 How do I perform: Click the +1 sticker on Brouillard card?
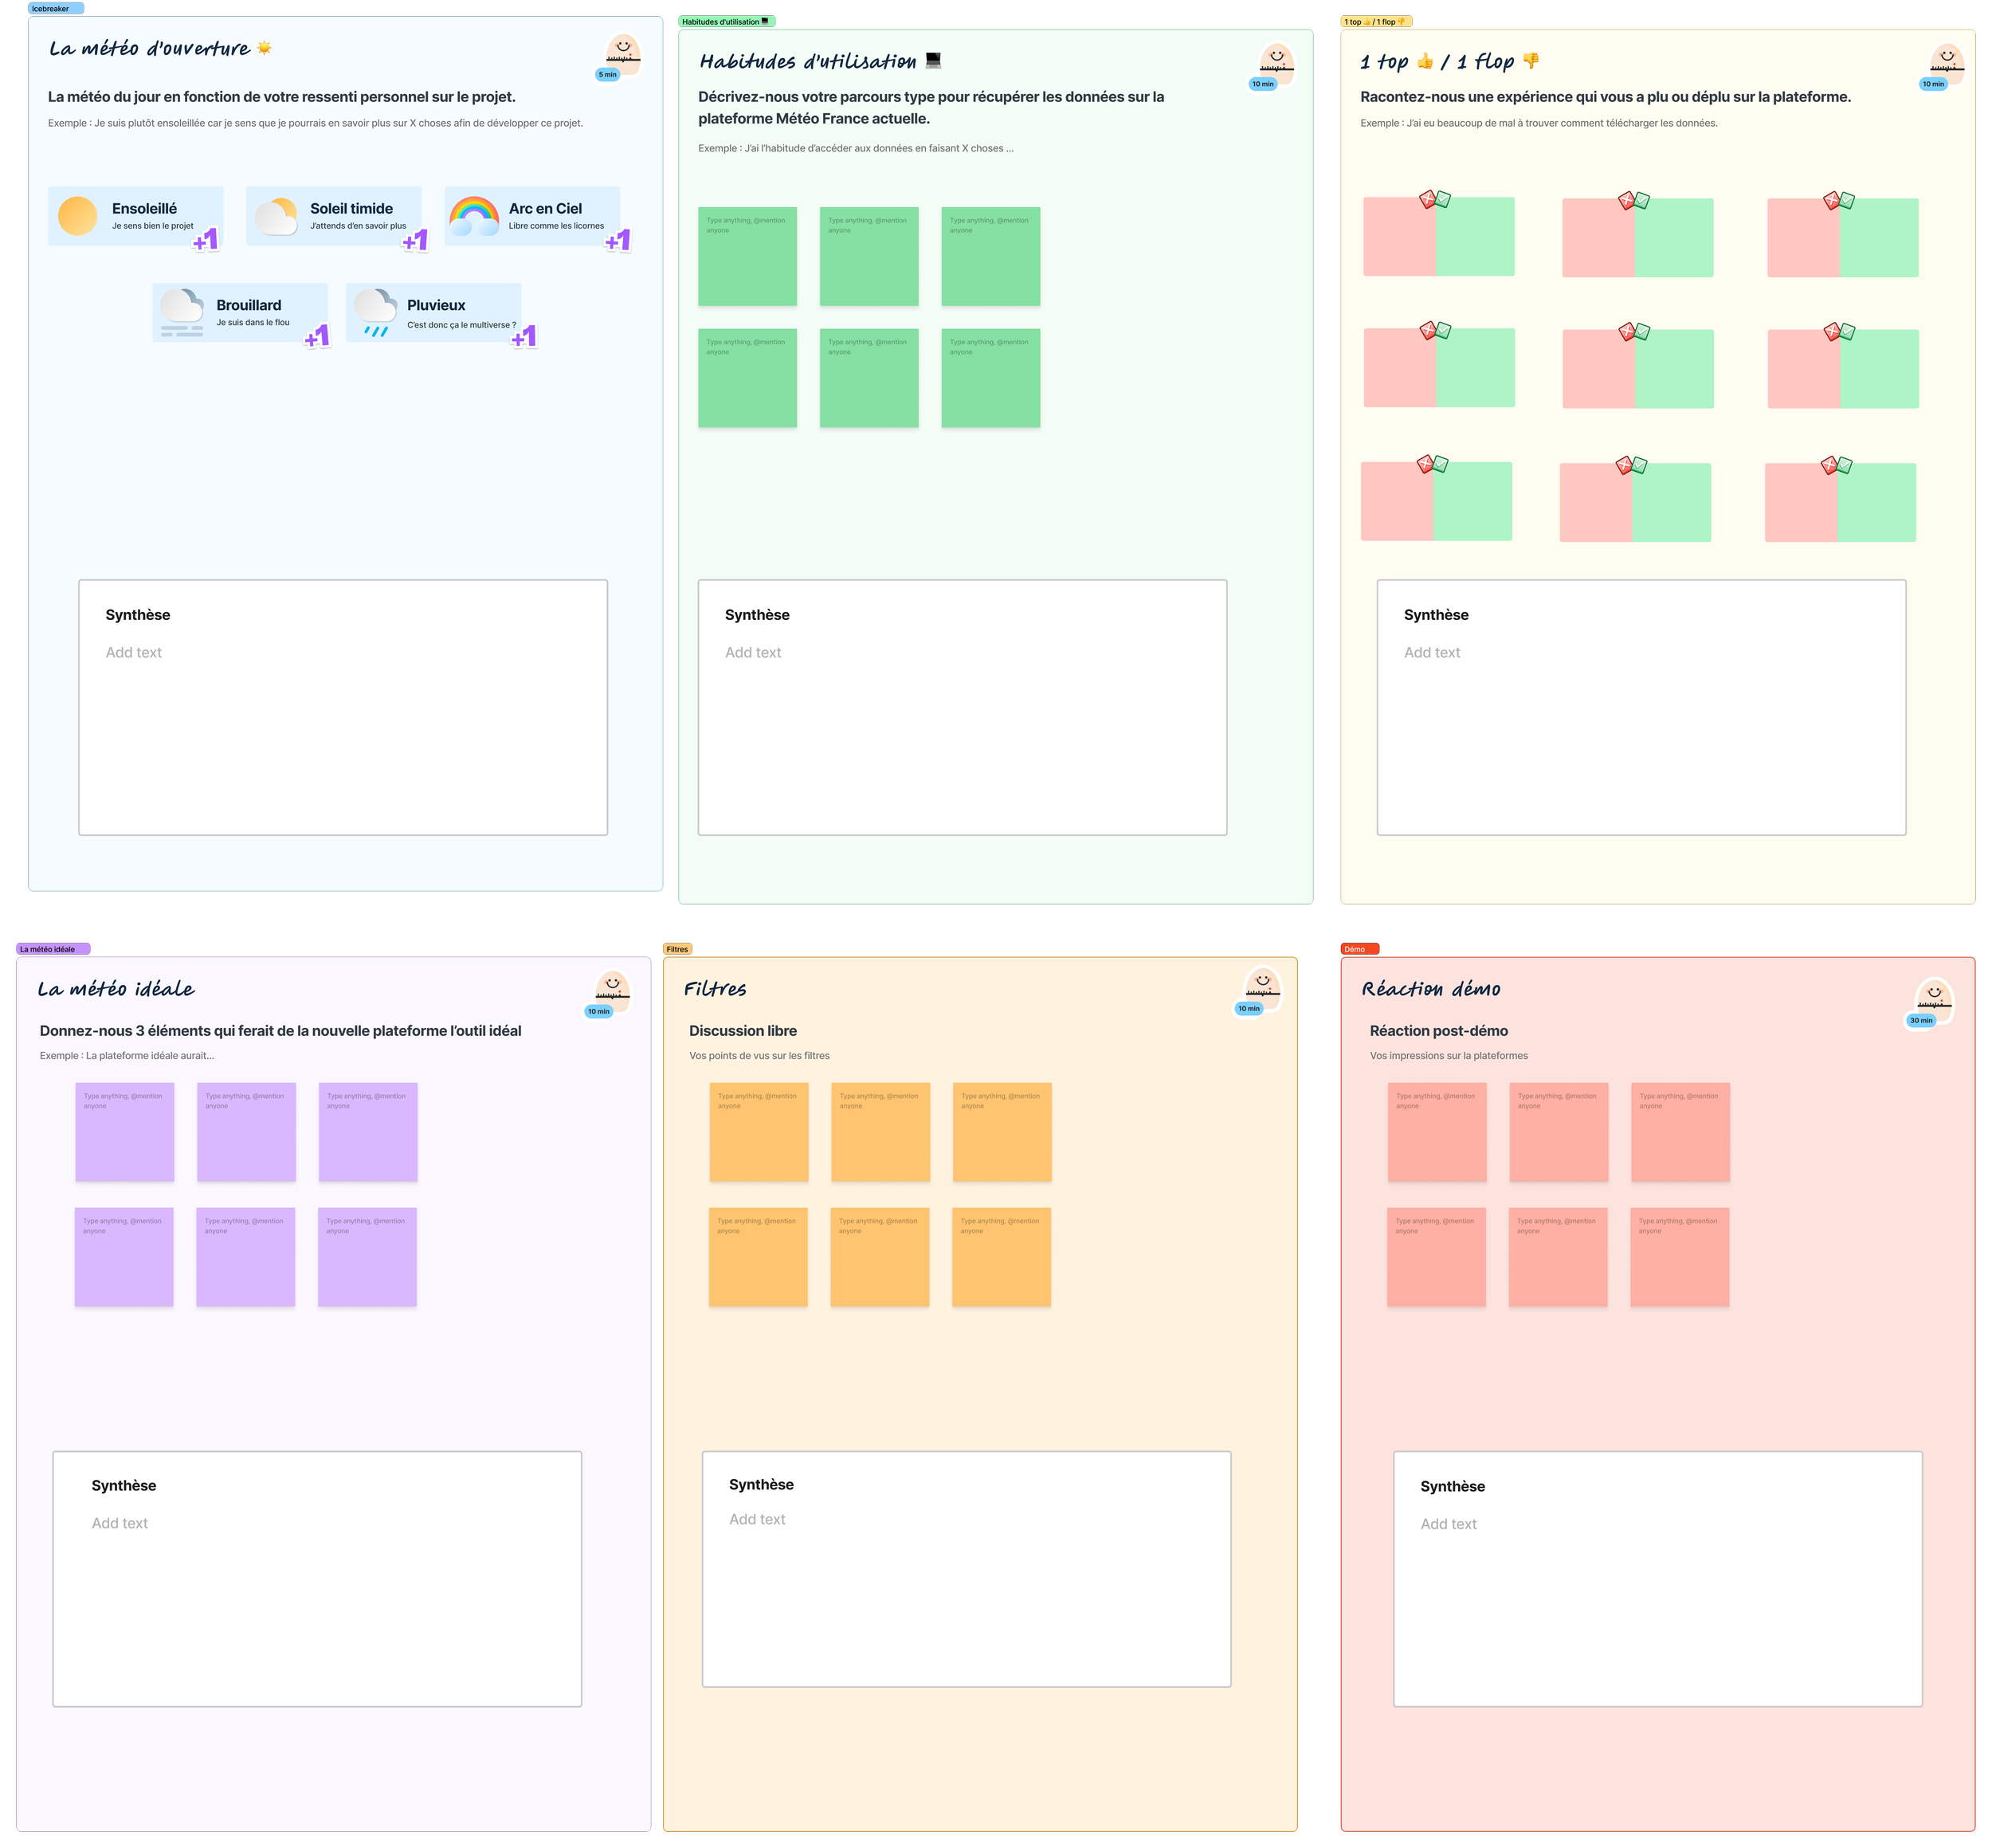[x=317, y=337]
